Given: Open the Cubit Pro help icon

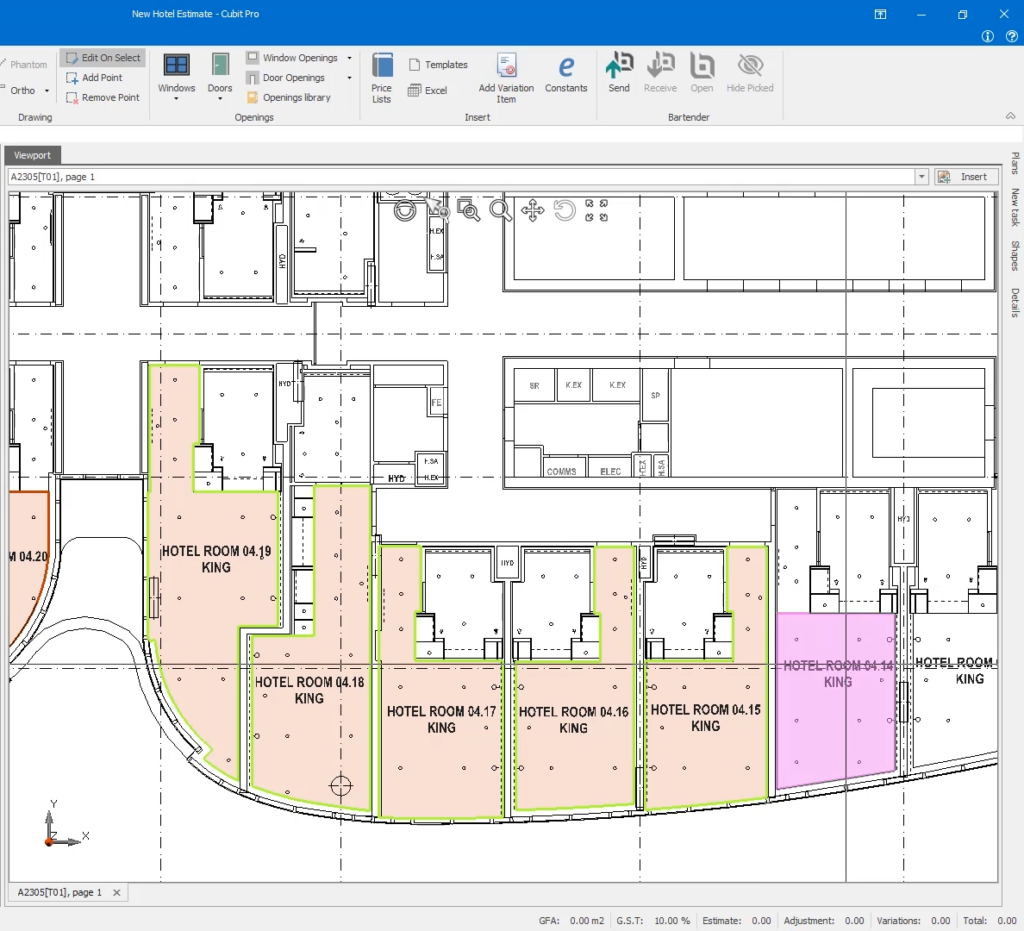Looking at the screenshot, I should (x=1011, y=36).
